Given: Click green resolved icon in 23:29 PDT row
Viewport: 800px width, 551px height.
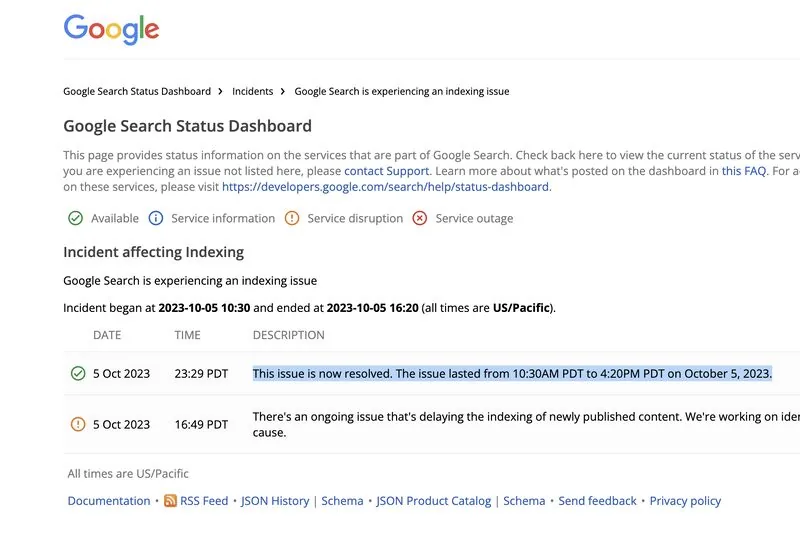Looking at the screenshot, I should [x=78, y=373].
